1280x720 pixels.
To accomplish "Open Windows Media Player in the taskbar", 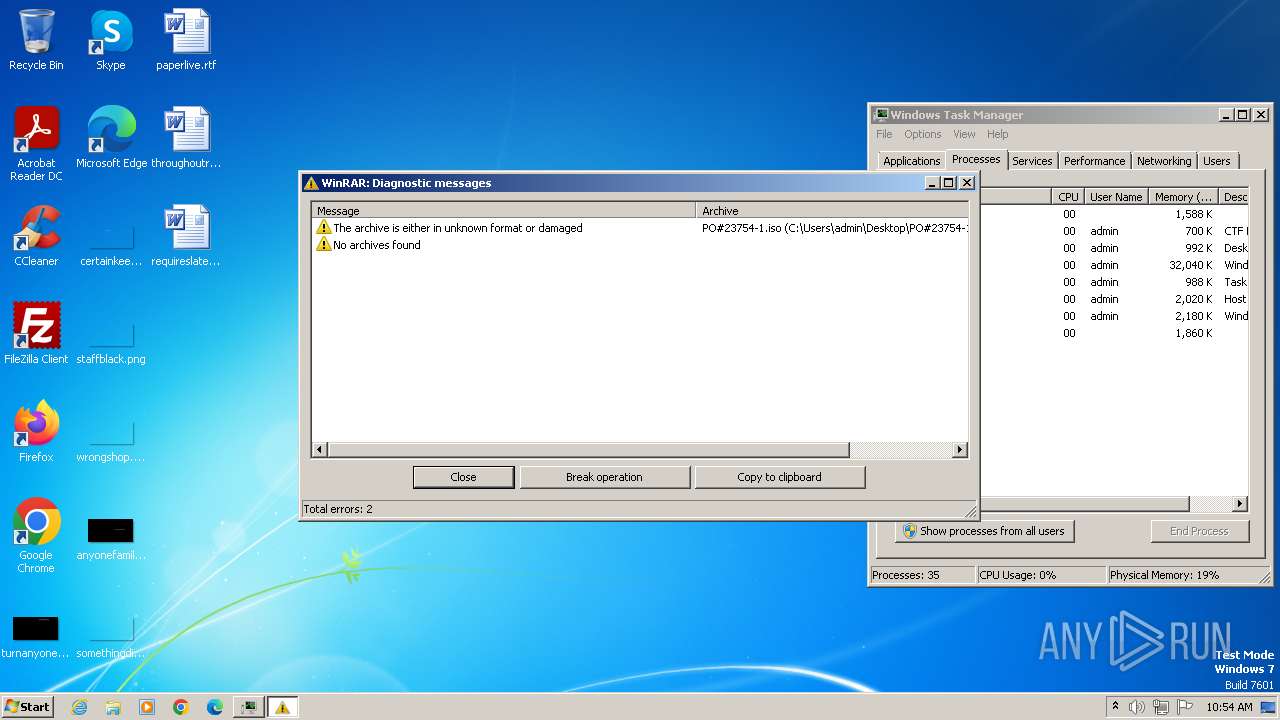I will pos(147,707).
